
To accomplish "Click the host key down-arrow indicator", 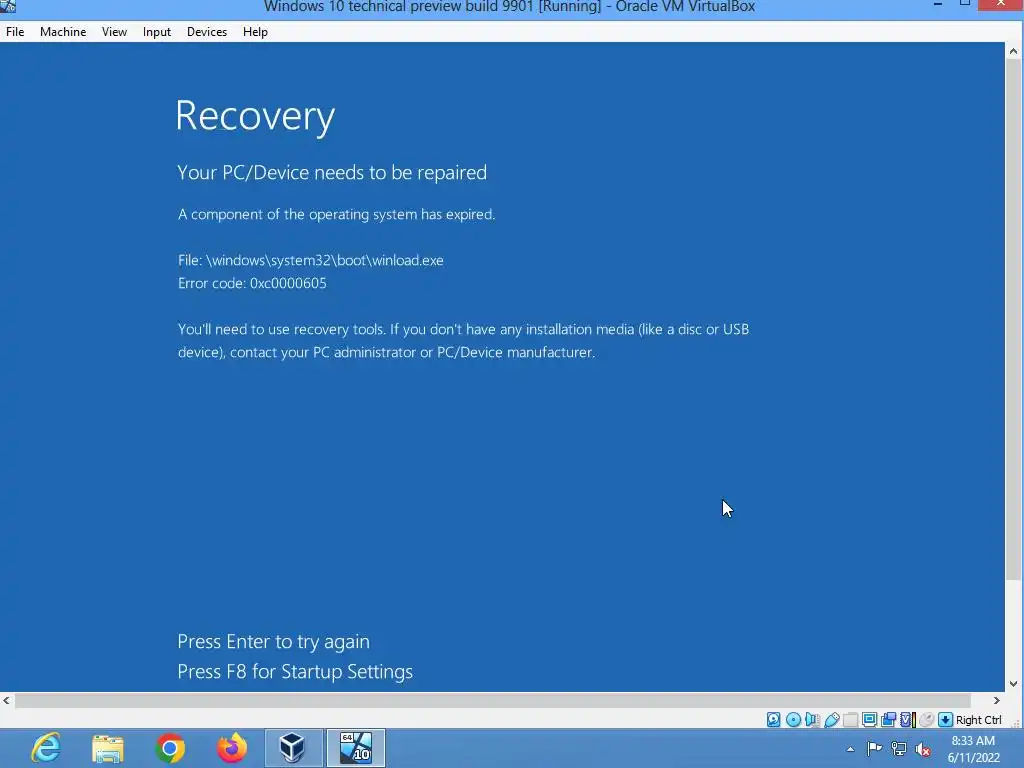I will pyautogui.click(x=945, y=720).
